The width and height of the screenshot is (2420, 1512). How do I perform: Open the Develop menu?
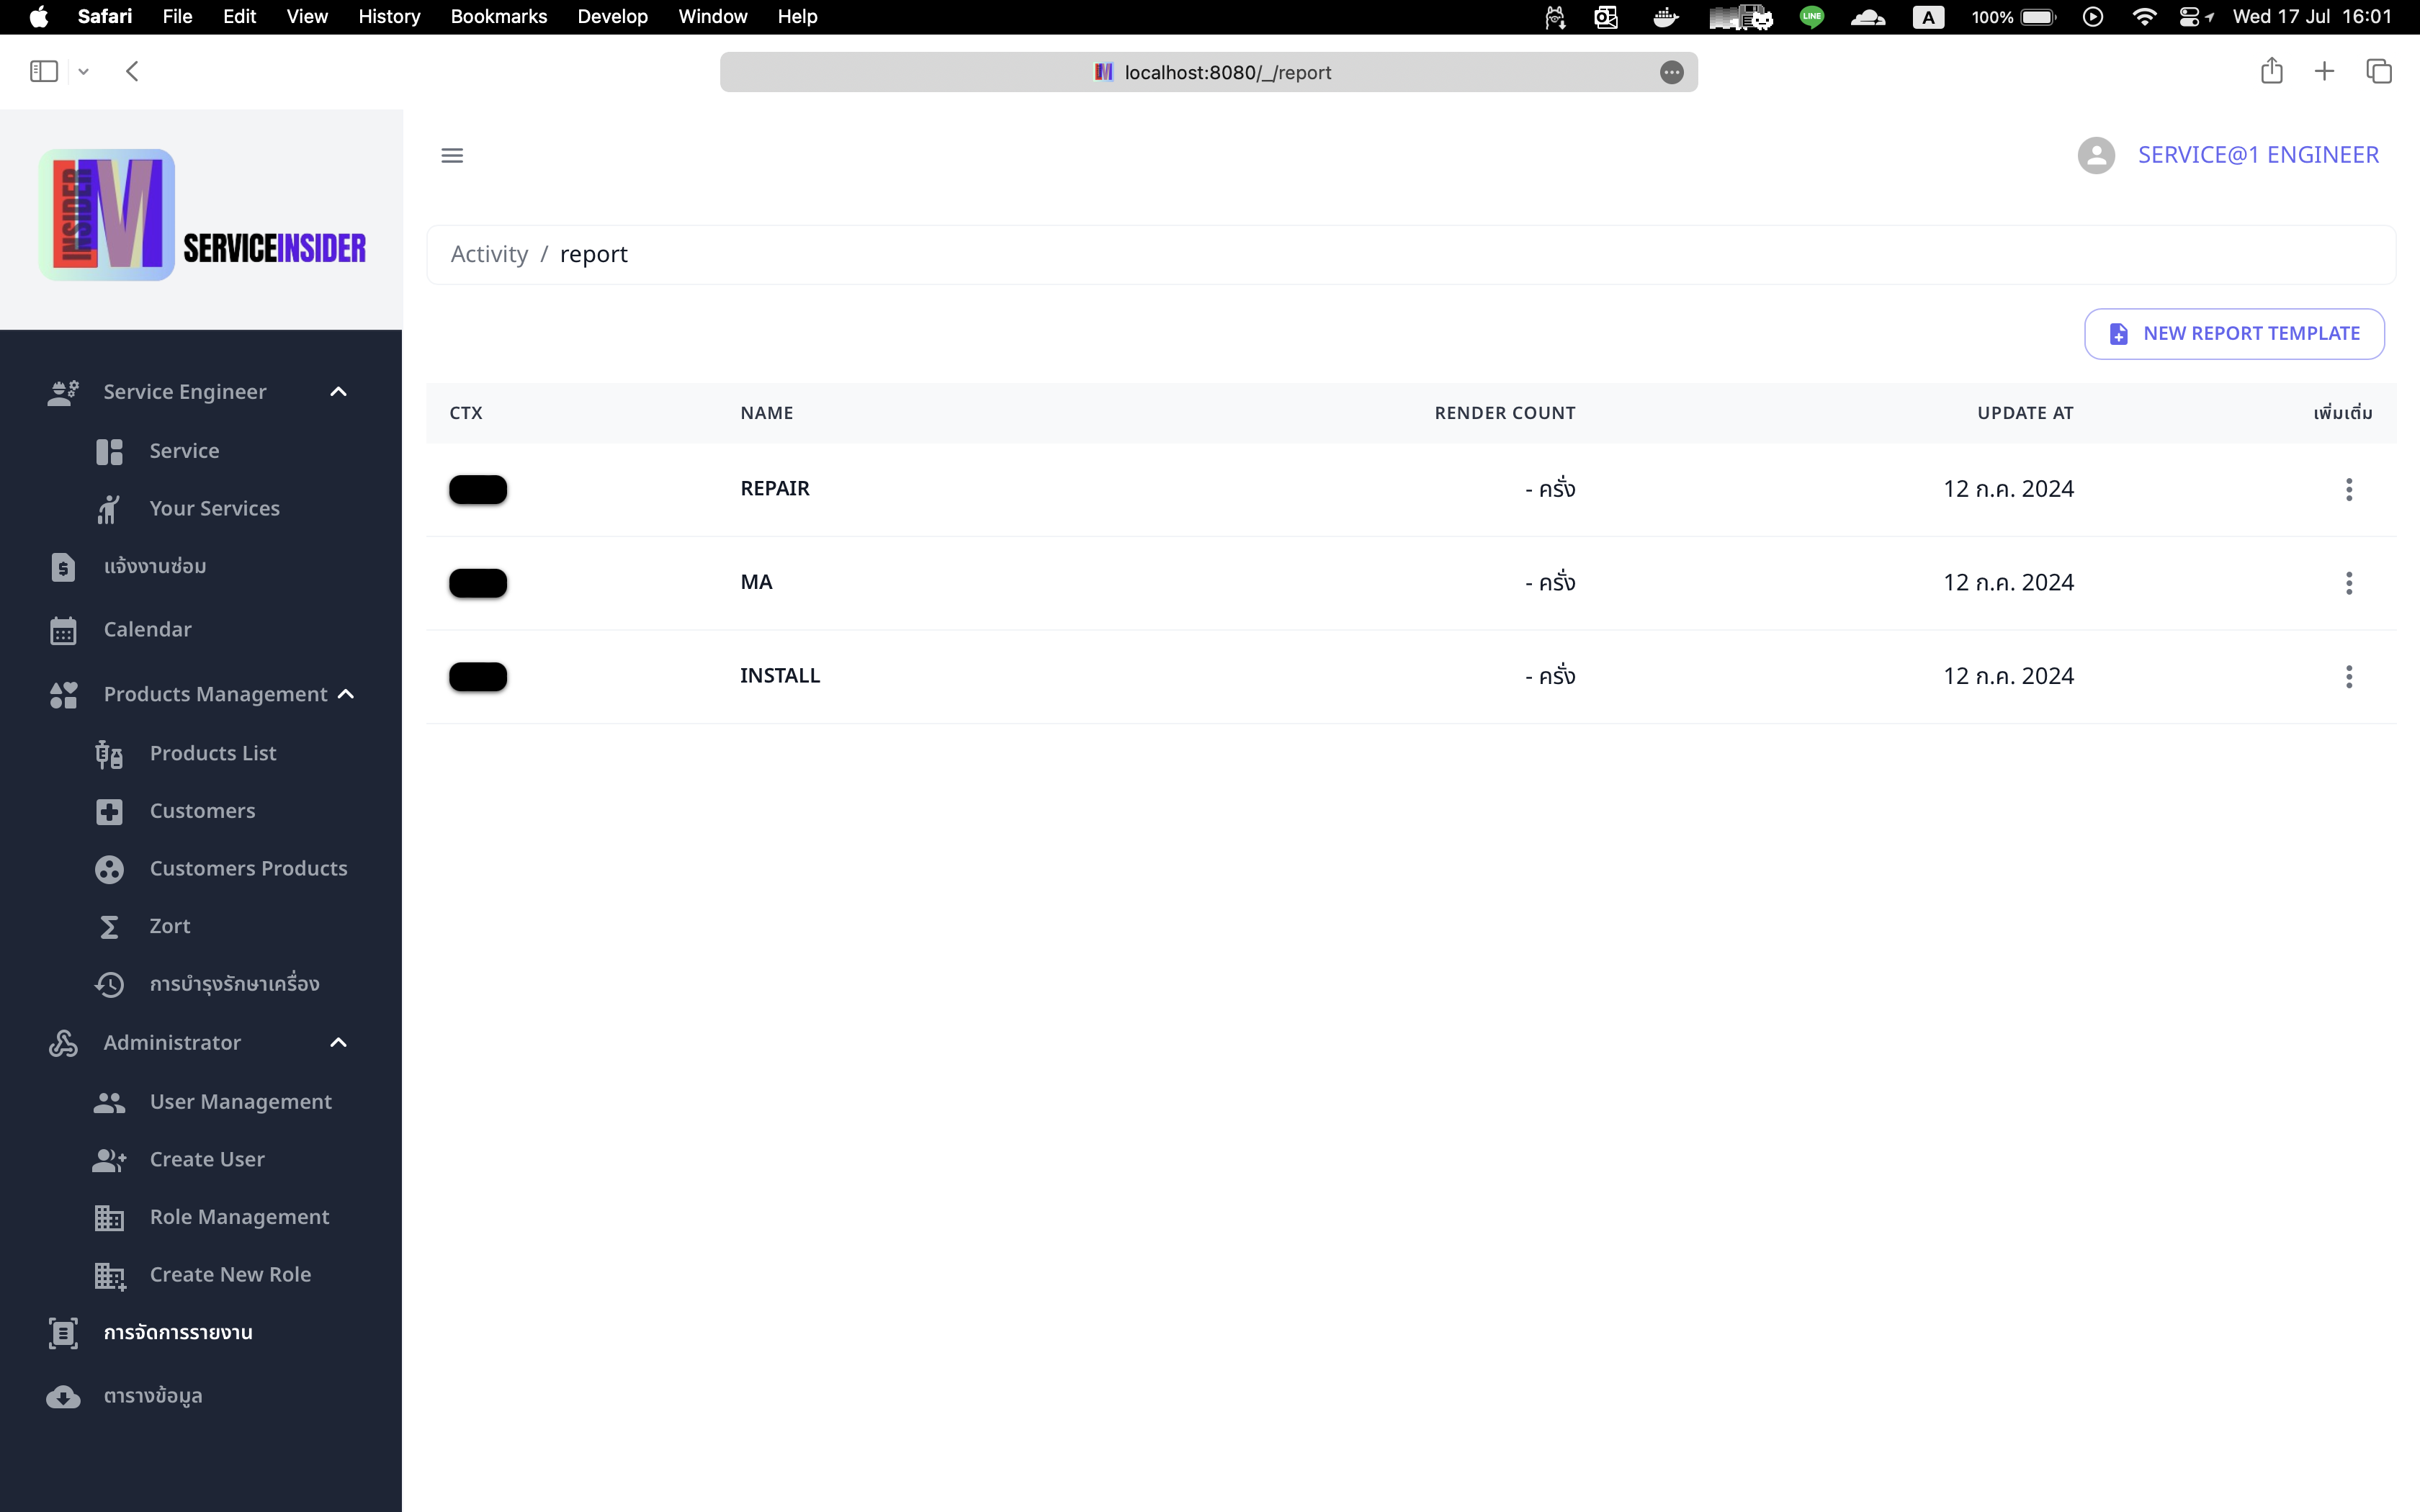(x=612, y=16)
